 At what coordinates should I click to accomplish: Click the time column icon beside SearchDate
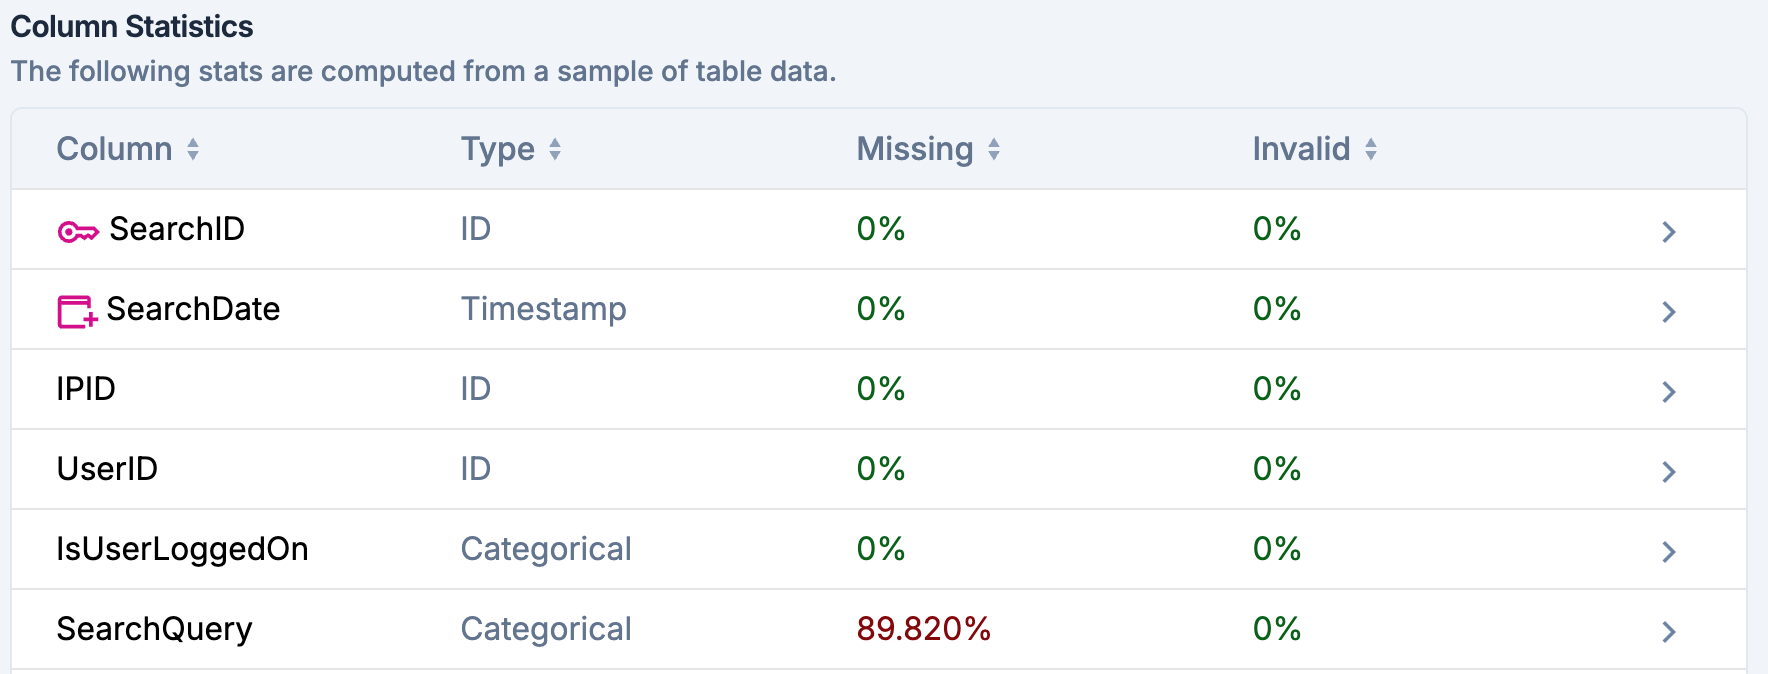pyautogui.click(x=77, y=312)
